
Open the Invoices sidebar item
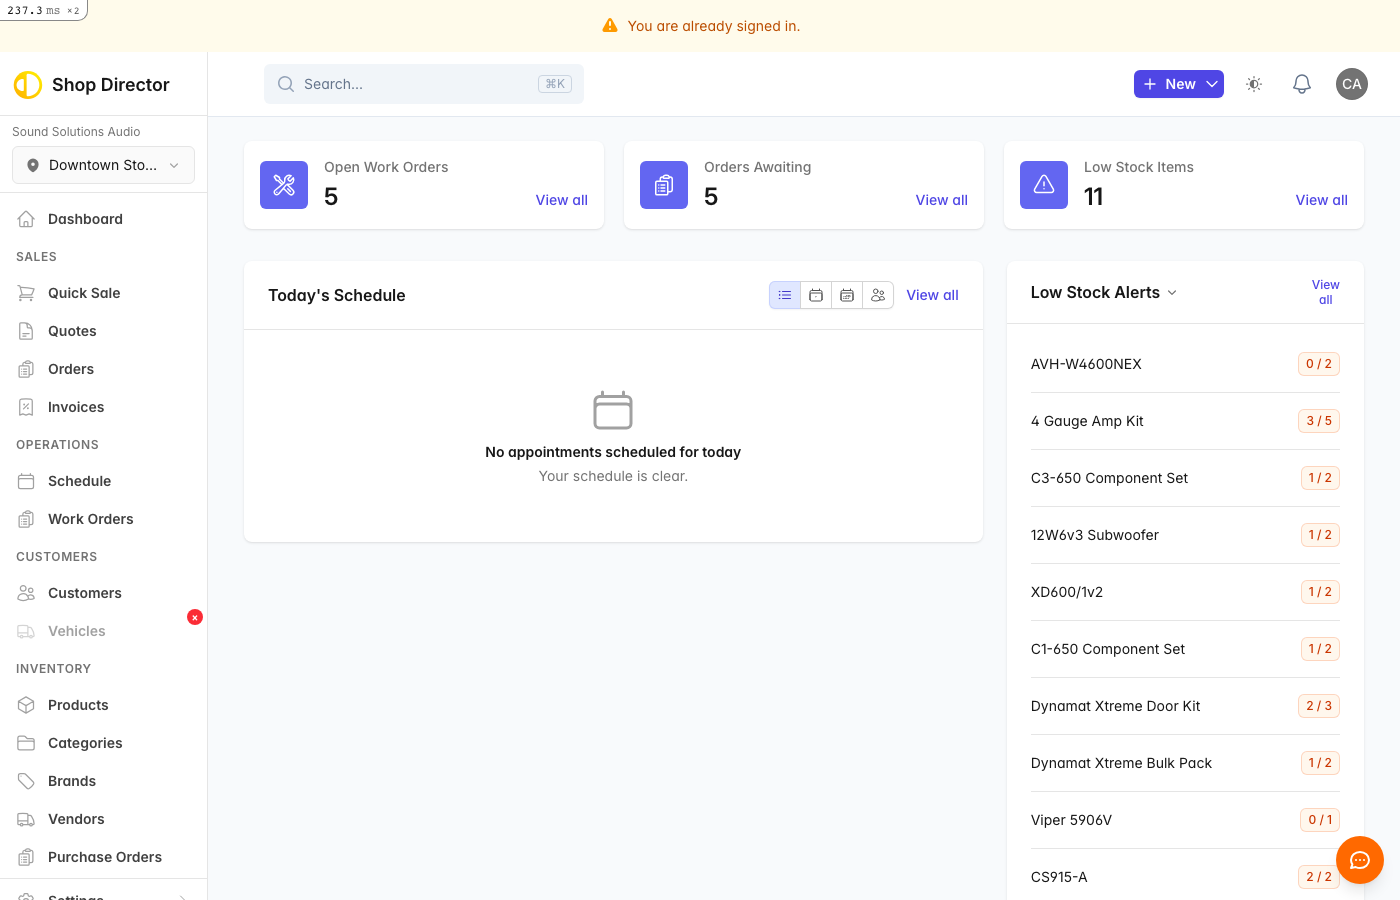76,406
